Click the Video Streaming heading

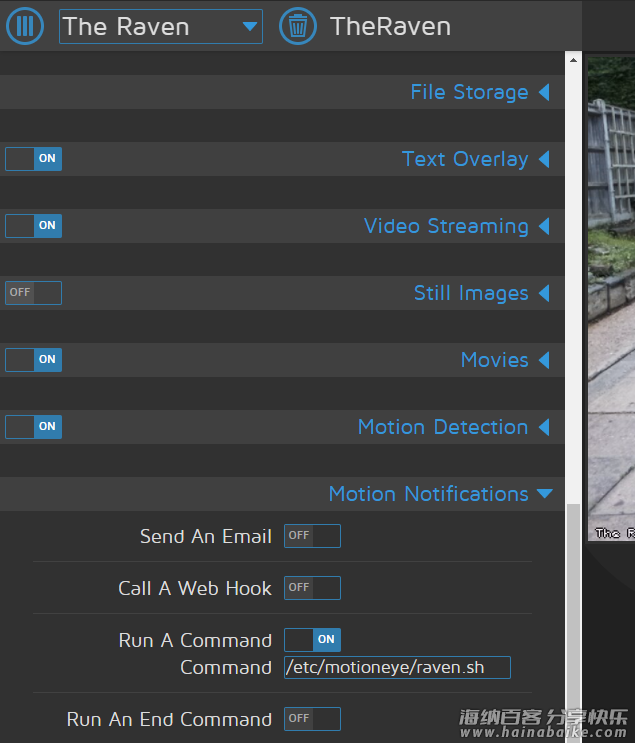446,226
